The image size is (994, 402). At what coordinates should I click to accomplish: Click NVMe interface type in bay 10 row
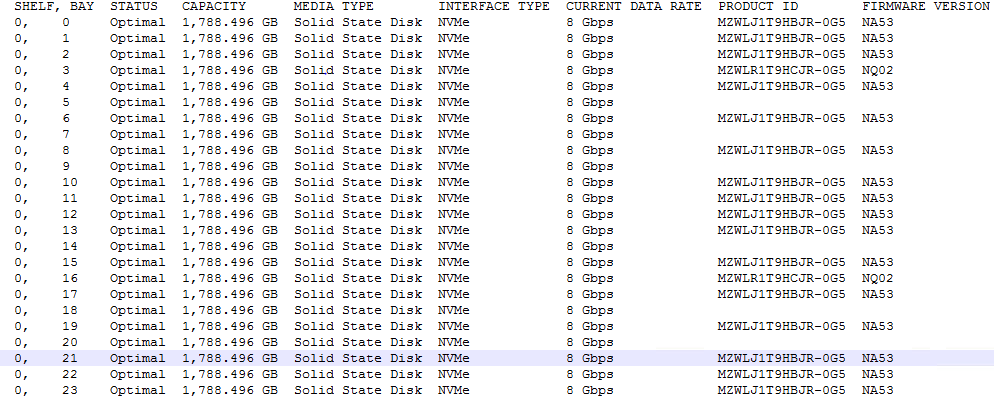454,182
